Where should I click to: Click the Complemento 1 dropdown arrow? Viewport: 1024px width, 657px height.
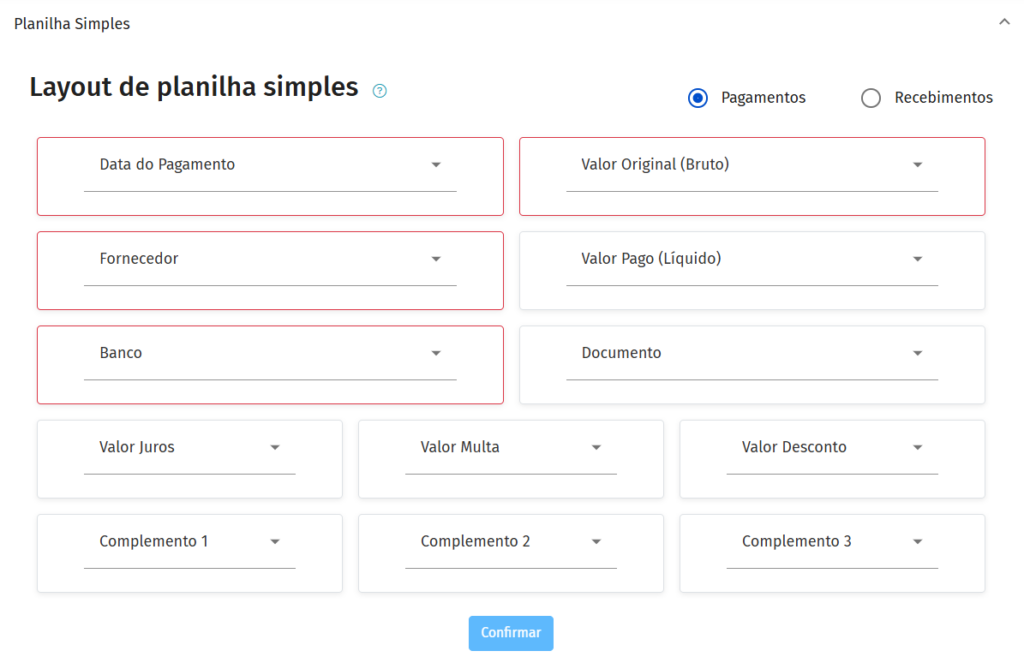point(275,541)
